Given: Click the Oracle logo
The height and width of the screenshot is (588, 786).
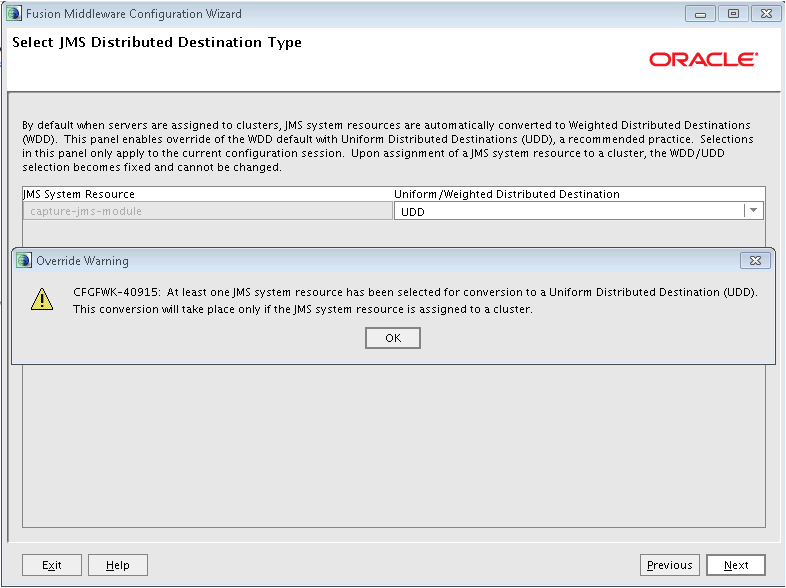Looking at the screenshot, I should tap(703, 59).
